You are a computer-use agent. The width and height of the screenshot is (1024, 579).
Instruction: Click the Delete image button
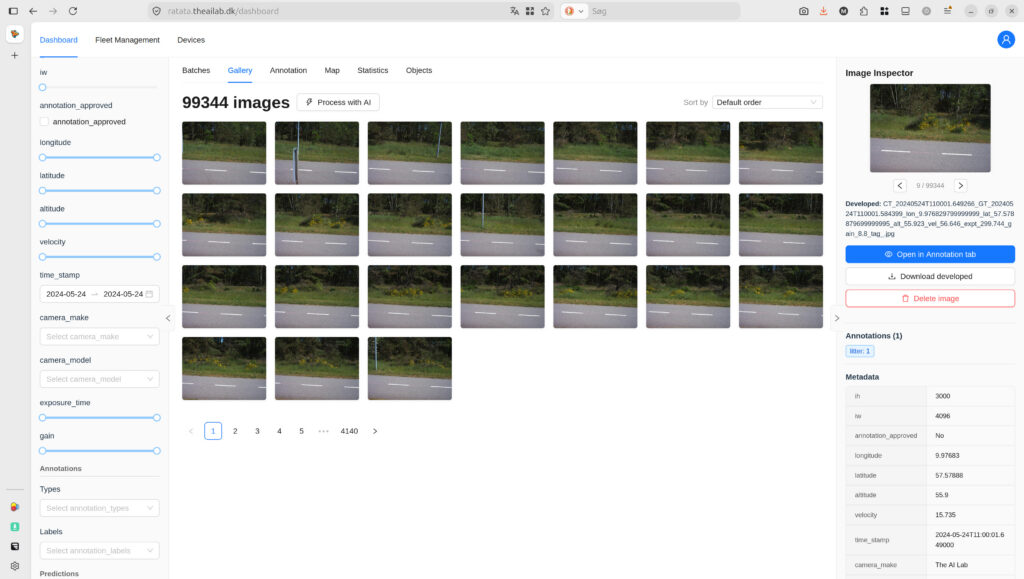coord(930,298)
